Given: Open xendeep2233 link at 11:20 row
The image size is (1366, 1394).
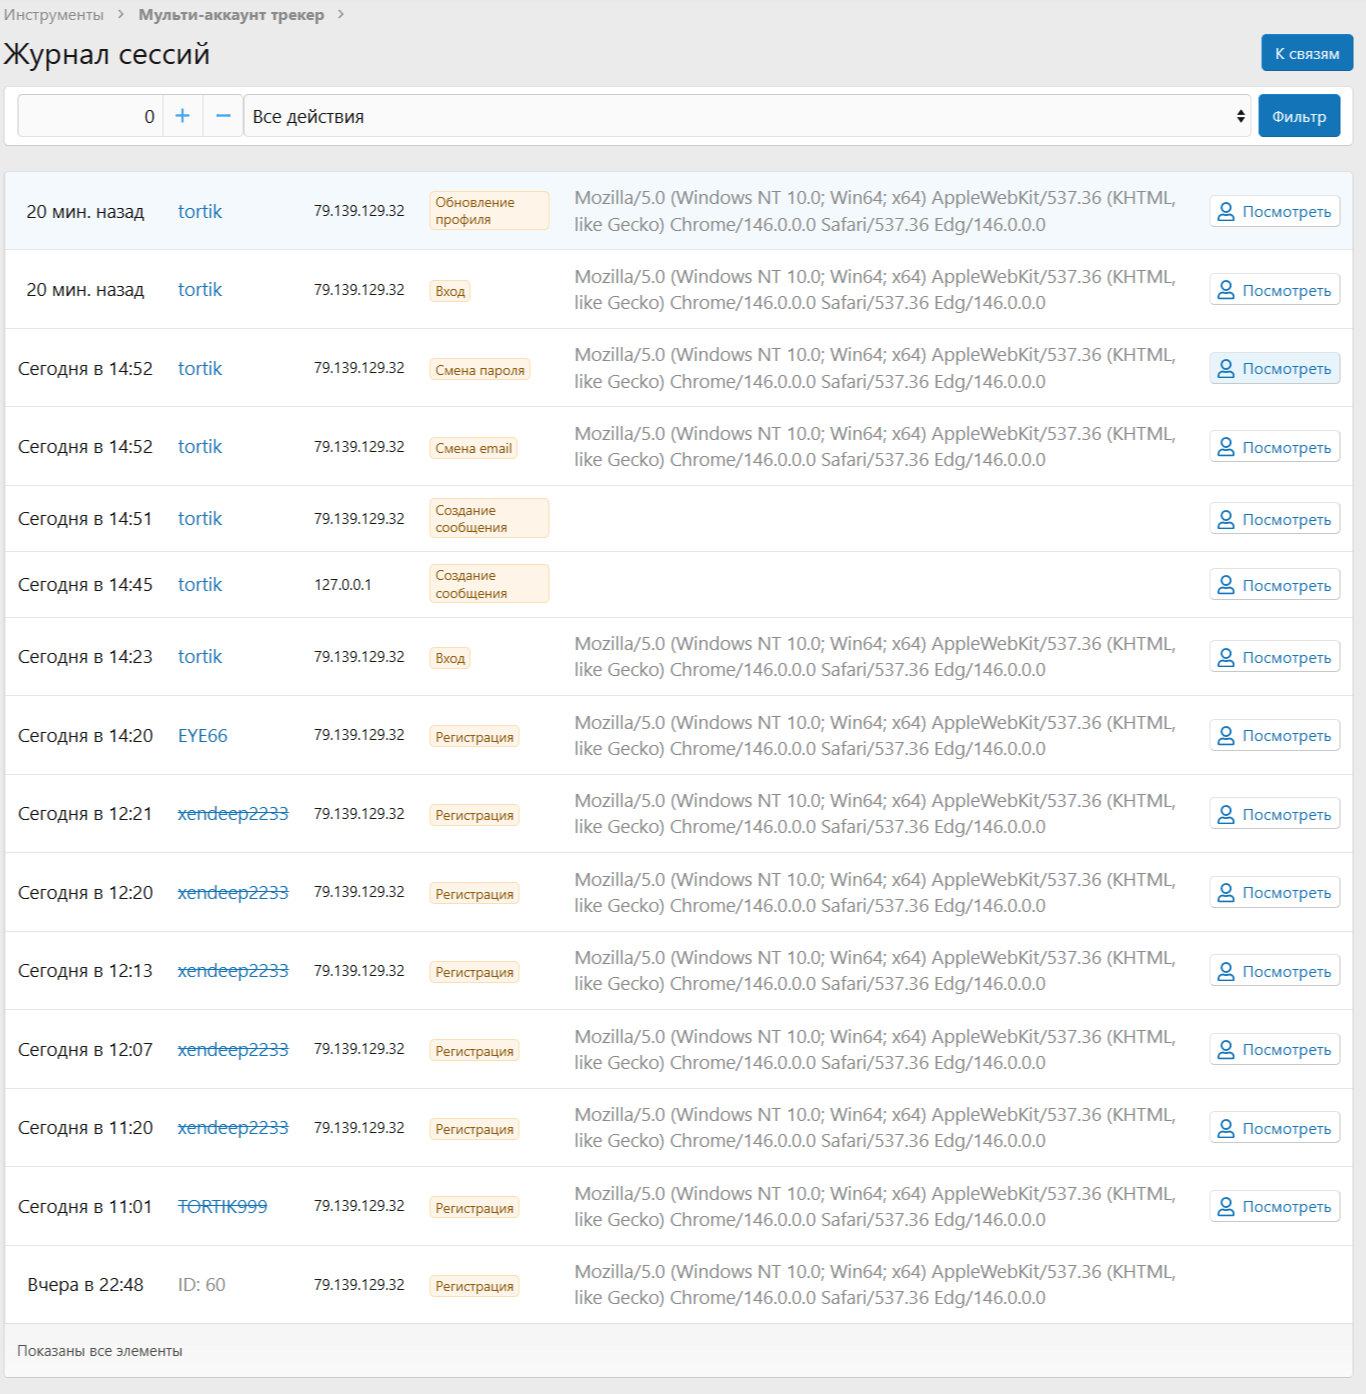Looking at the screenshot, I should click(x=233, y=1127).
